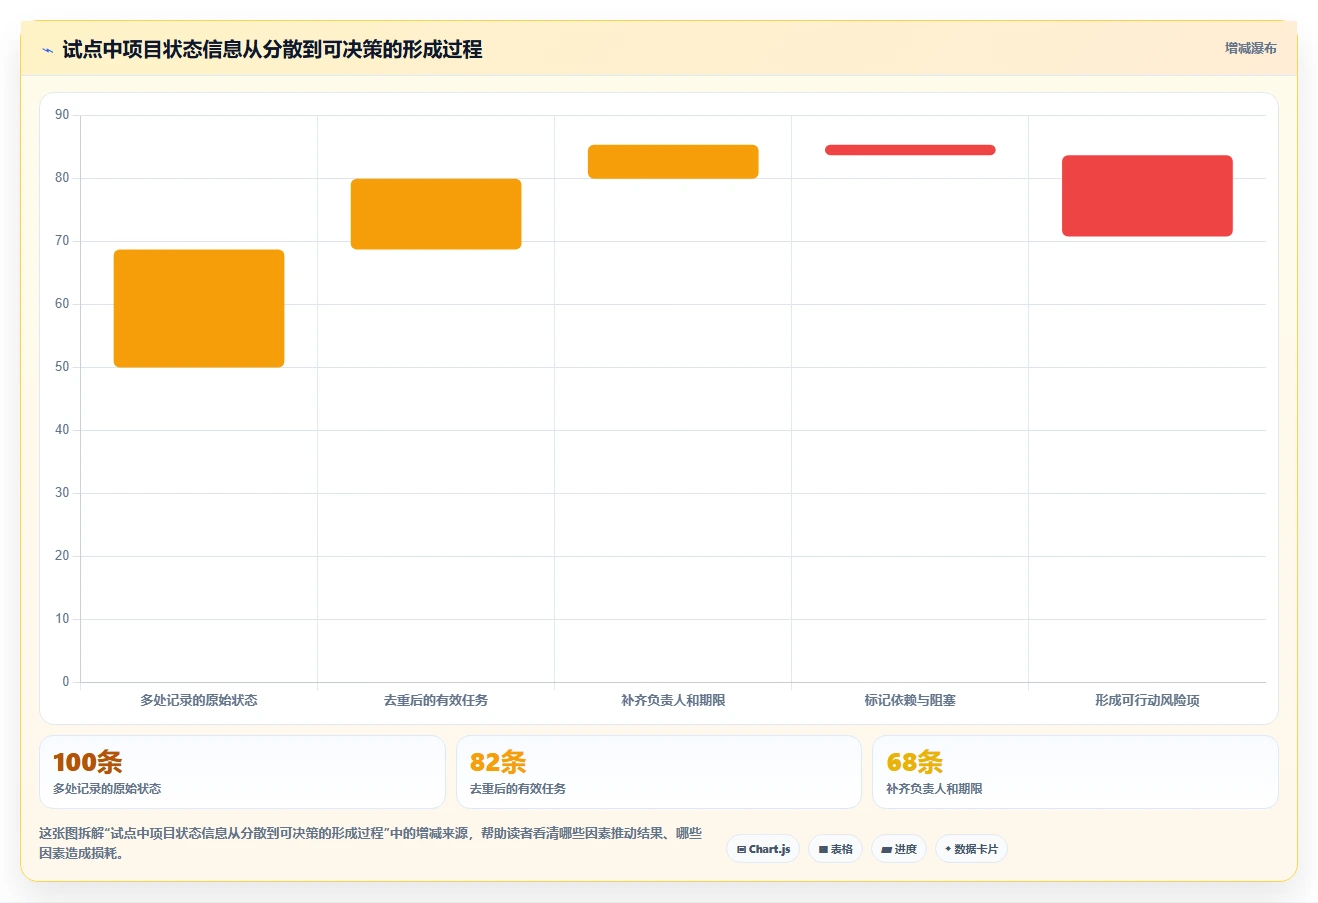
Task: Open the 68条 data card
Action: tap(1075, 772)
